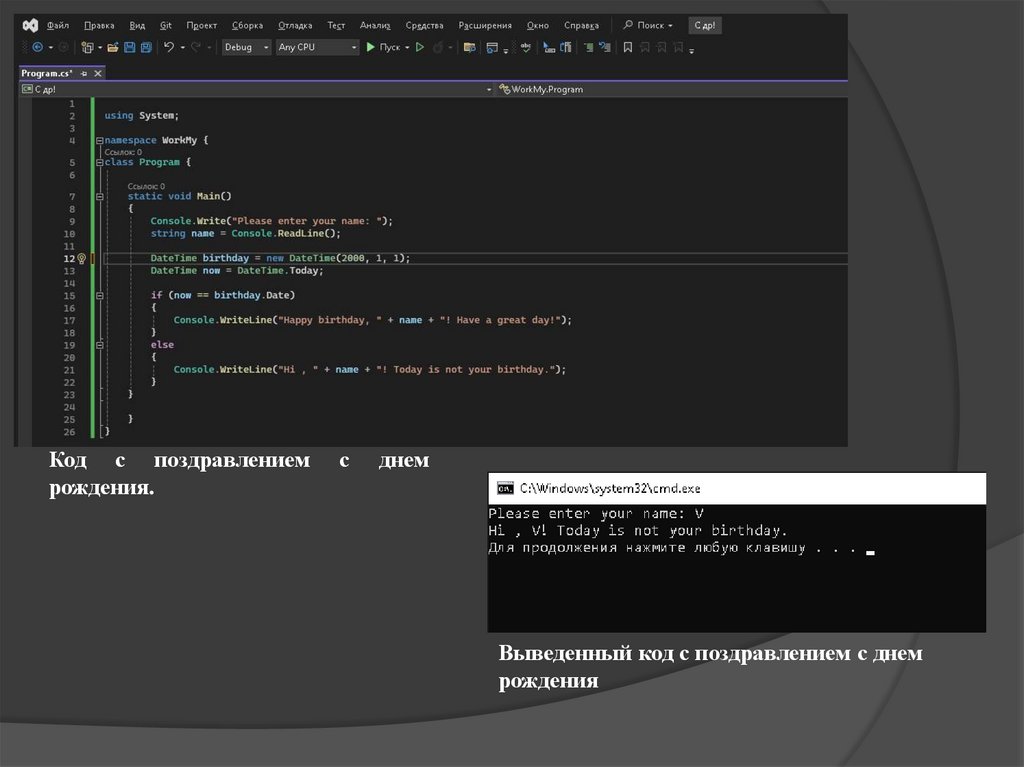1024x767 pixels.
Task: Open the Файл menu
Action: [x=57, y=25]
